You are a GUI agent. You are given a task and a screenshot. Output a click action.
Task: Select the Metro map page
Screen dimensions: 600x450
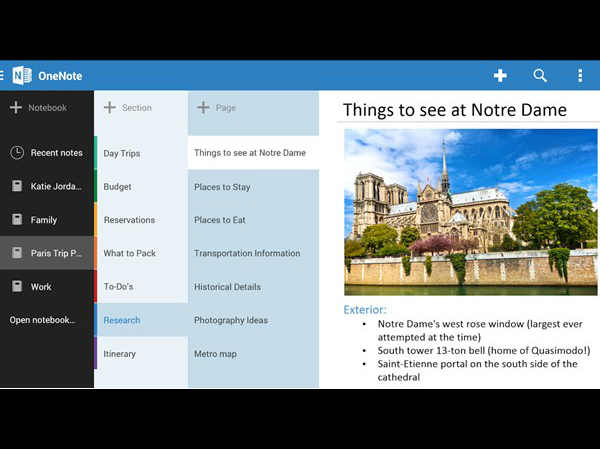pos(216,354)
